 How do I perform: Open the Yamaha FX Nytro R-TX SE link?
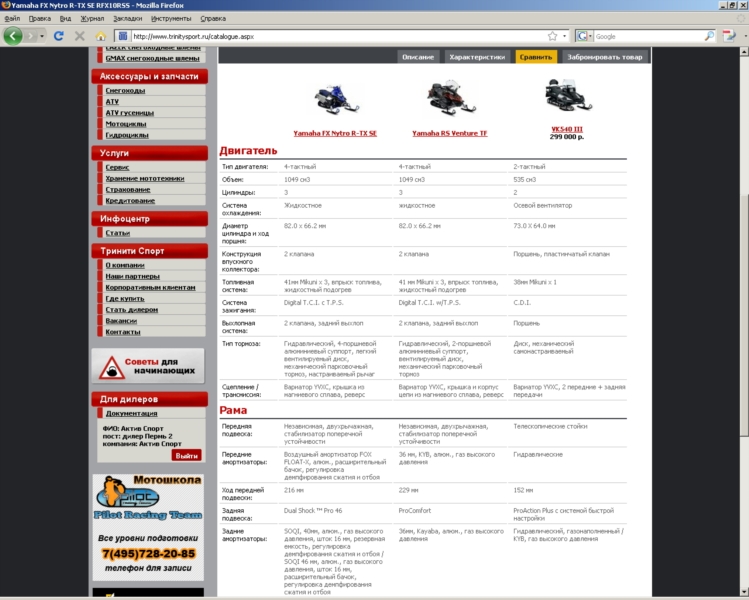[x=335, y=133]
